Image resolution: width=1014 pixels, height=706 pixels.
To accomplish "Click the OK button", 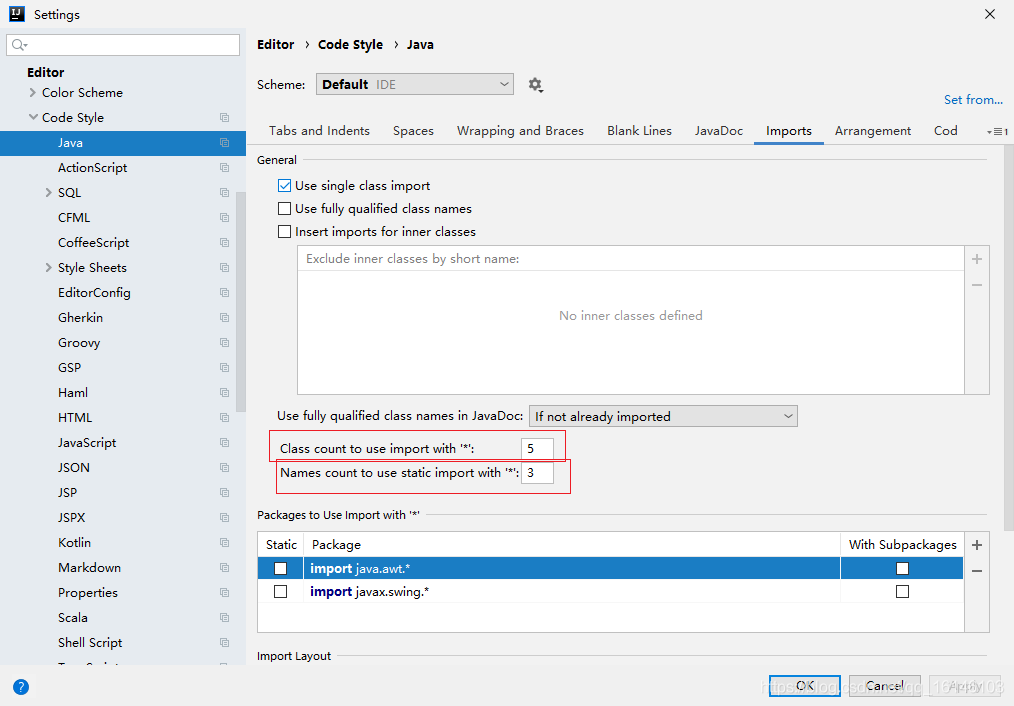I will click(804, 686).
